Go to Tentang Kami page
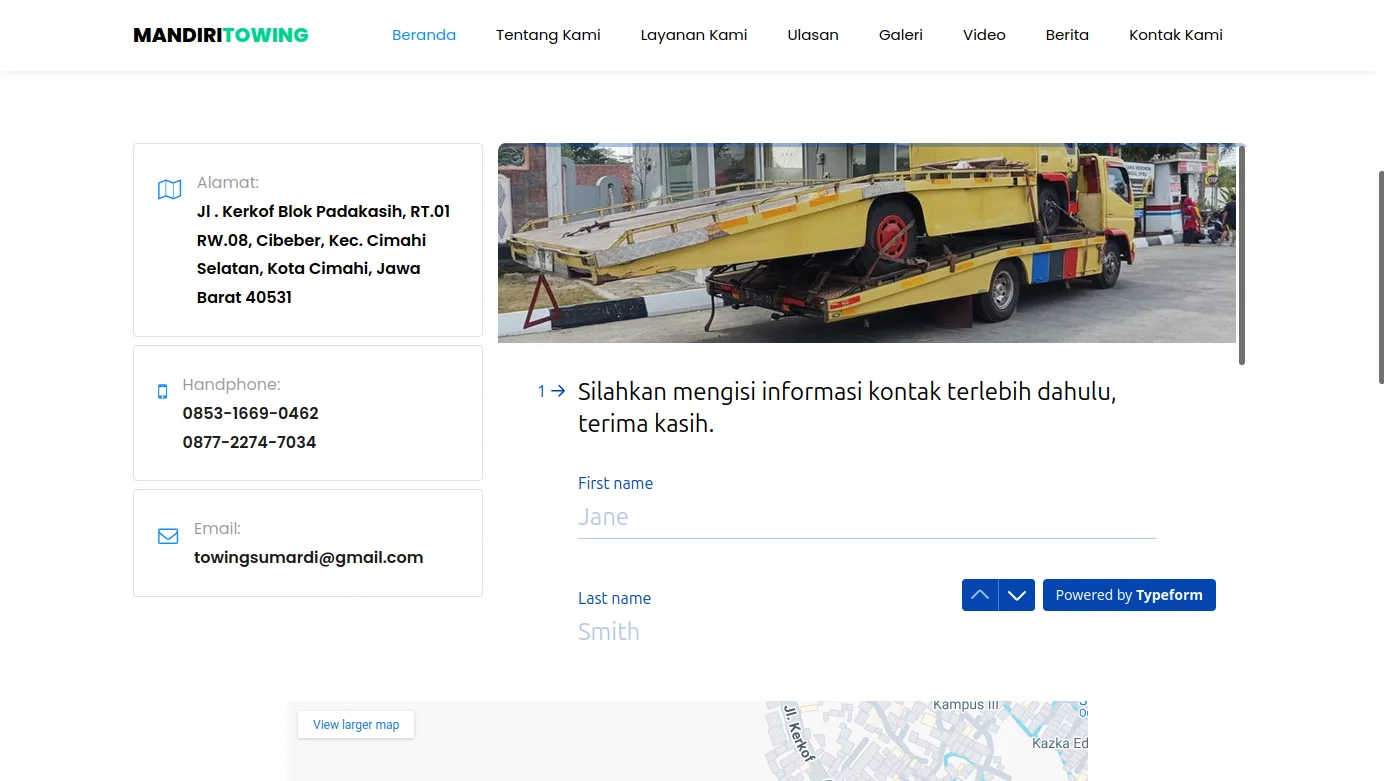 [x=548, y=35]
